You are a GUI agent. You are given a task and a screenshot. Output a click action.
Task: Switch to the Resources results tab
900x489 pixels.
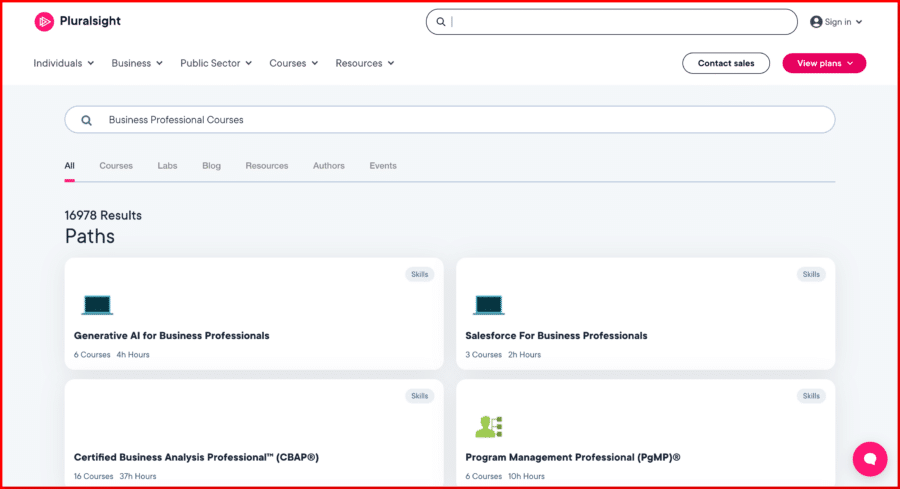click(267, 166)
